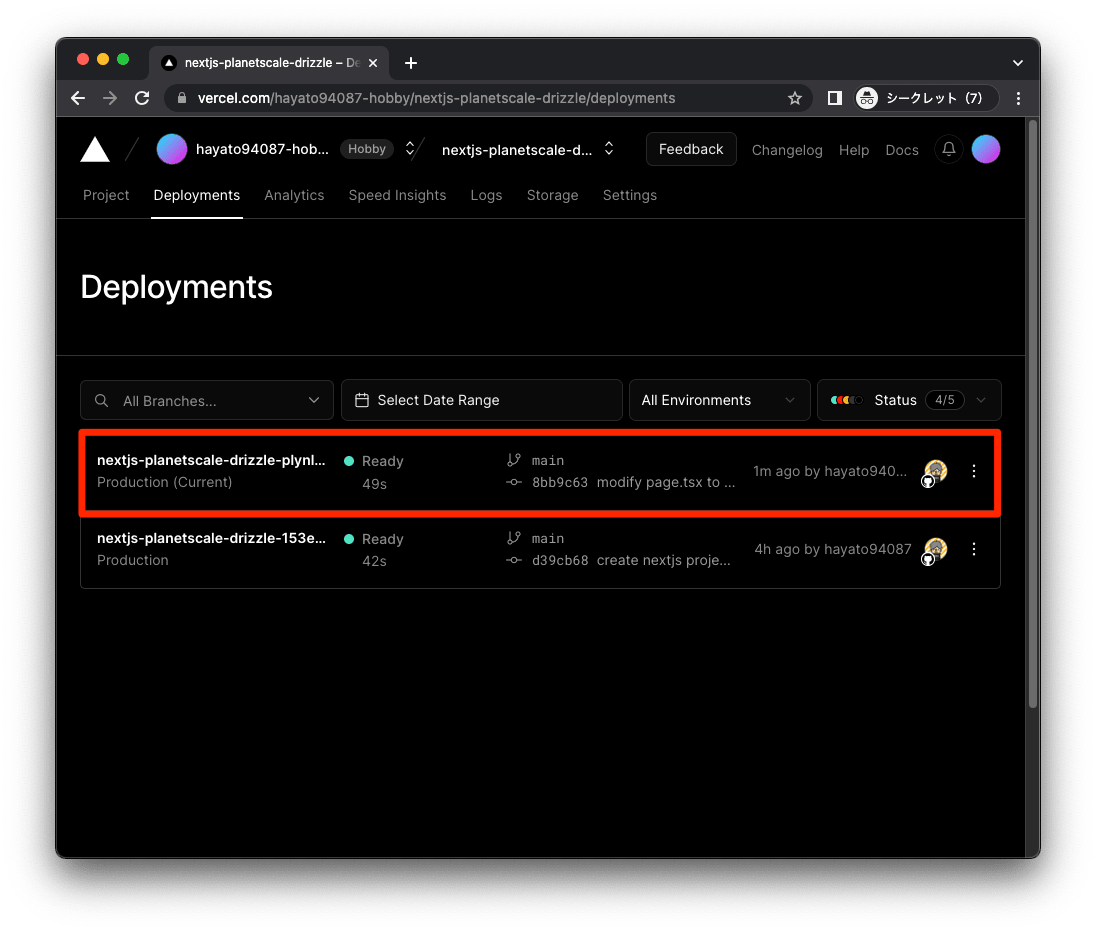Click the page vertical scrollbar
Image resolution: width=1096 pixels, height=932 pixels.
pyautogui.click(x=1032, y=414)
